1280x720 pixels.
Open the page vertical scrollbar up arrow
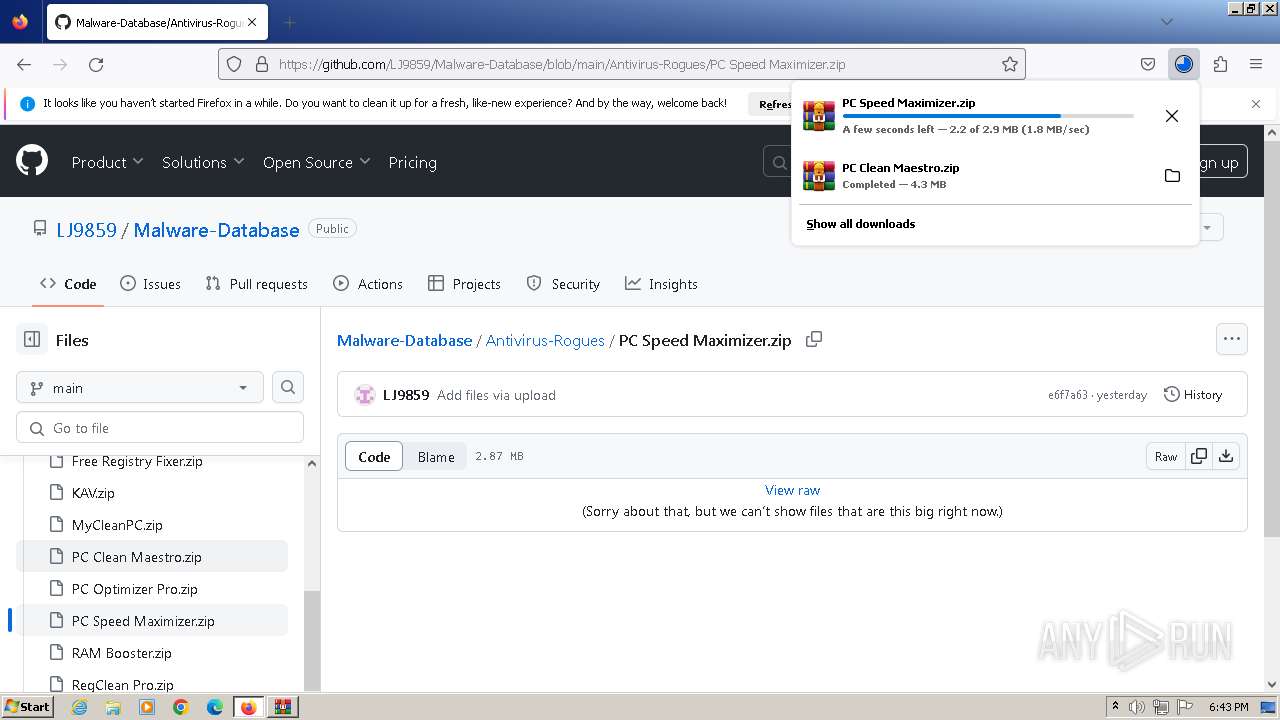coord(1272,132)
